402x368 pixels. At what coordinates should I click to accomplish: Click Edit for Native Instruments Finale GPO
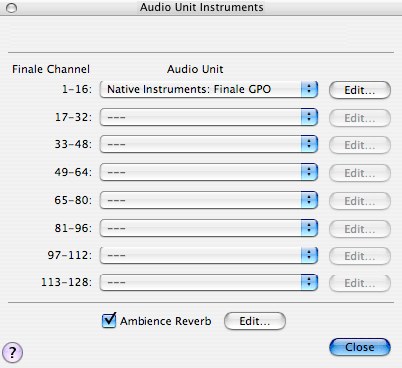coord(360,90)
